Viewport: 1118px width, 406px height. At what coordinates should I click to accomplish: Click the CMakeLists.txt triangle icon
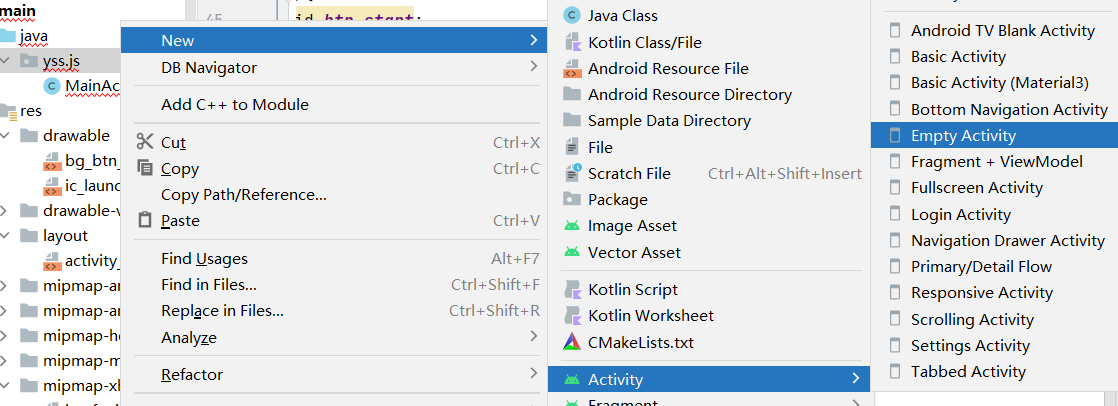(572, 342)
